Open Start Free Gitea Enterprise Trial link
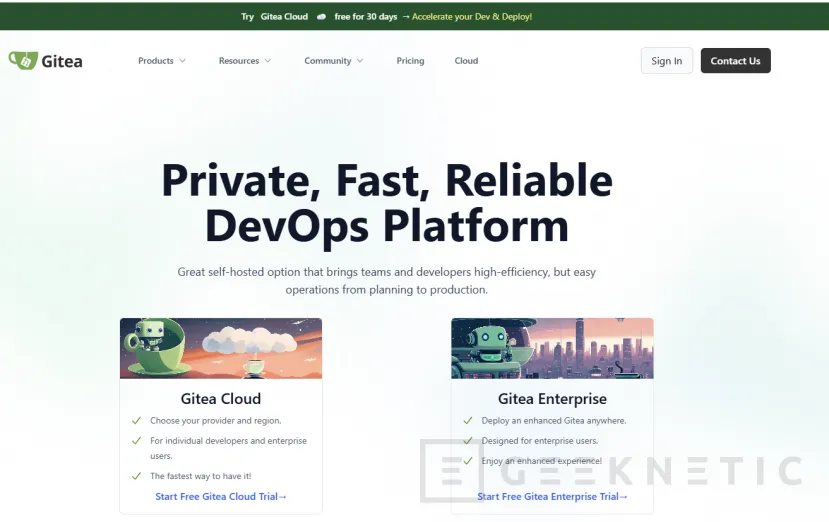829x522 pixels. [x=552, y=497]
